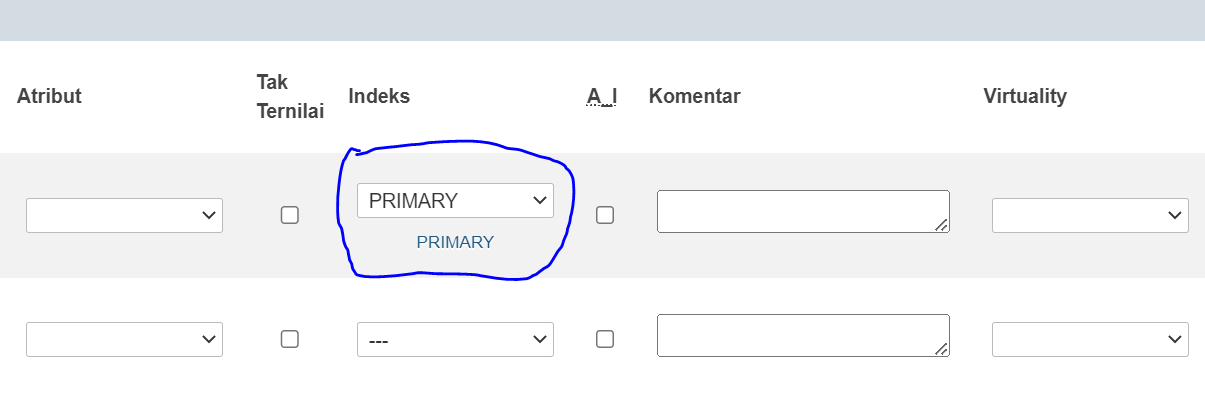Click the Virtuality column header
The height and width of the screenshot is (394, 1205).
tap(1025, 96)
